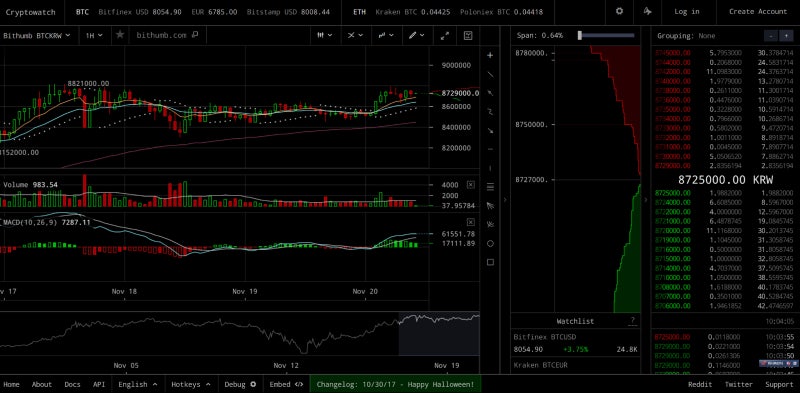This screenshot has height=393, width=800.
Task: Click the Create Account button
Action: 758,11
